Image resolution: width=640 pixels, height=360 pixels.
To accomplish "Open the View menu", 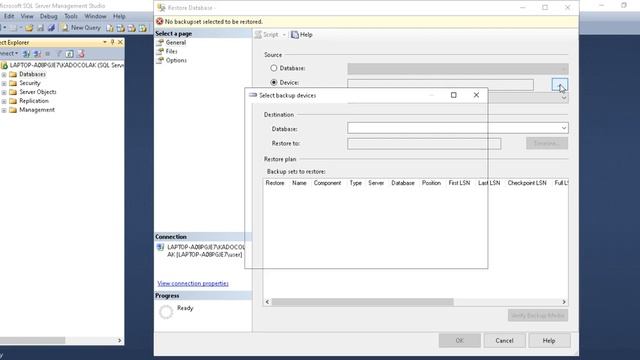I will point(27,16).
